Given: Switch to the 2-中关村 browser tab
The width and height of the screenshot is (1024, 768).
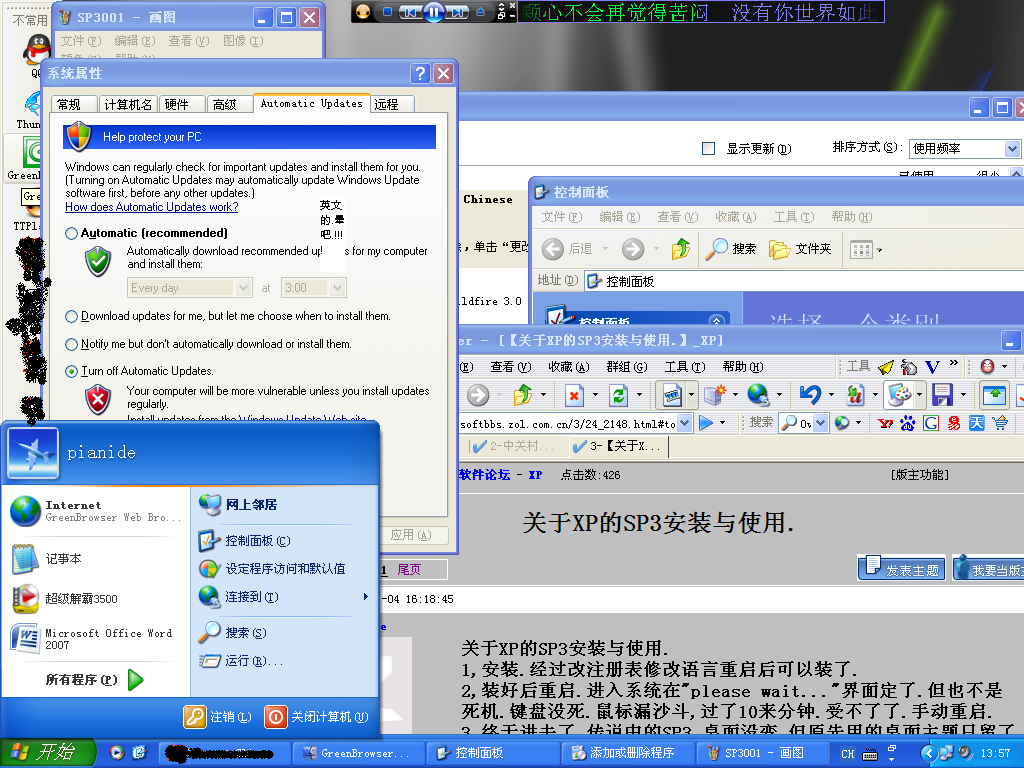Looking at the screenshot, I should (513, 446).
